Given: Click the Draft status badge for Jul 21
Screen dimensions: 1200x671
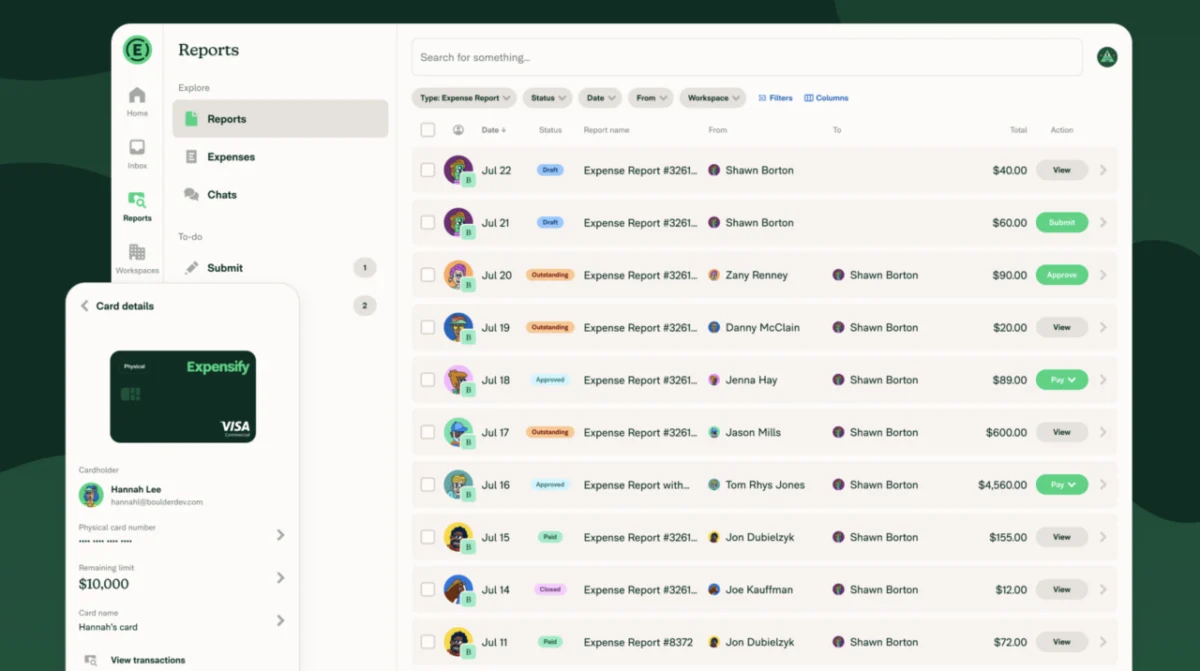Looking at the screenshot, I should click(550, 222).
